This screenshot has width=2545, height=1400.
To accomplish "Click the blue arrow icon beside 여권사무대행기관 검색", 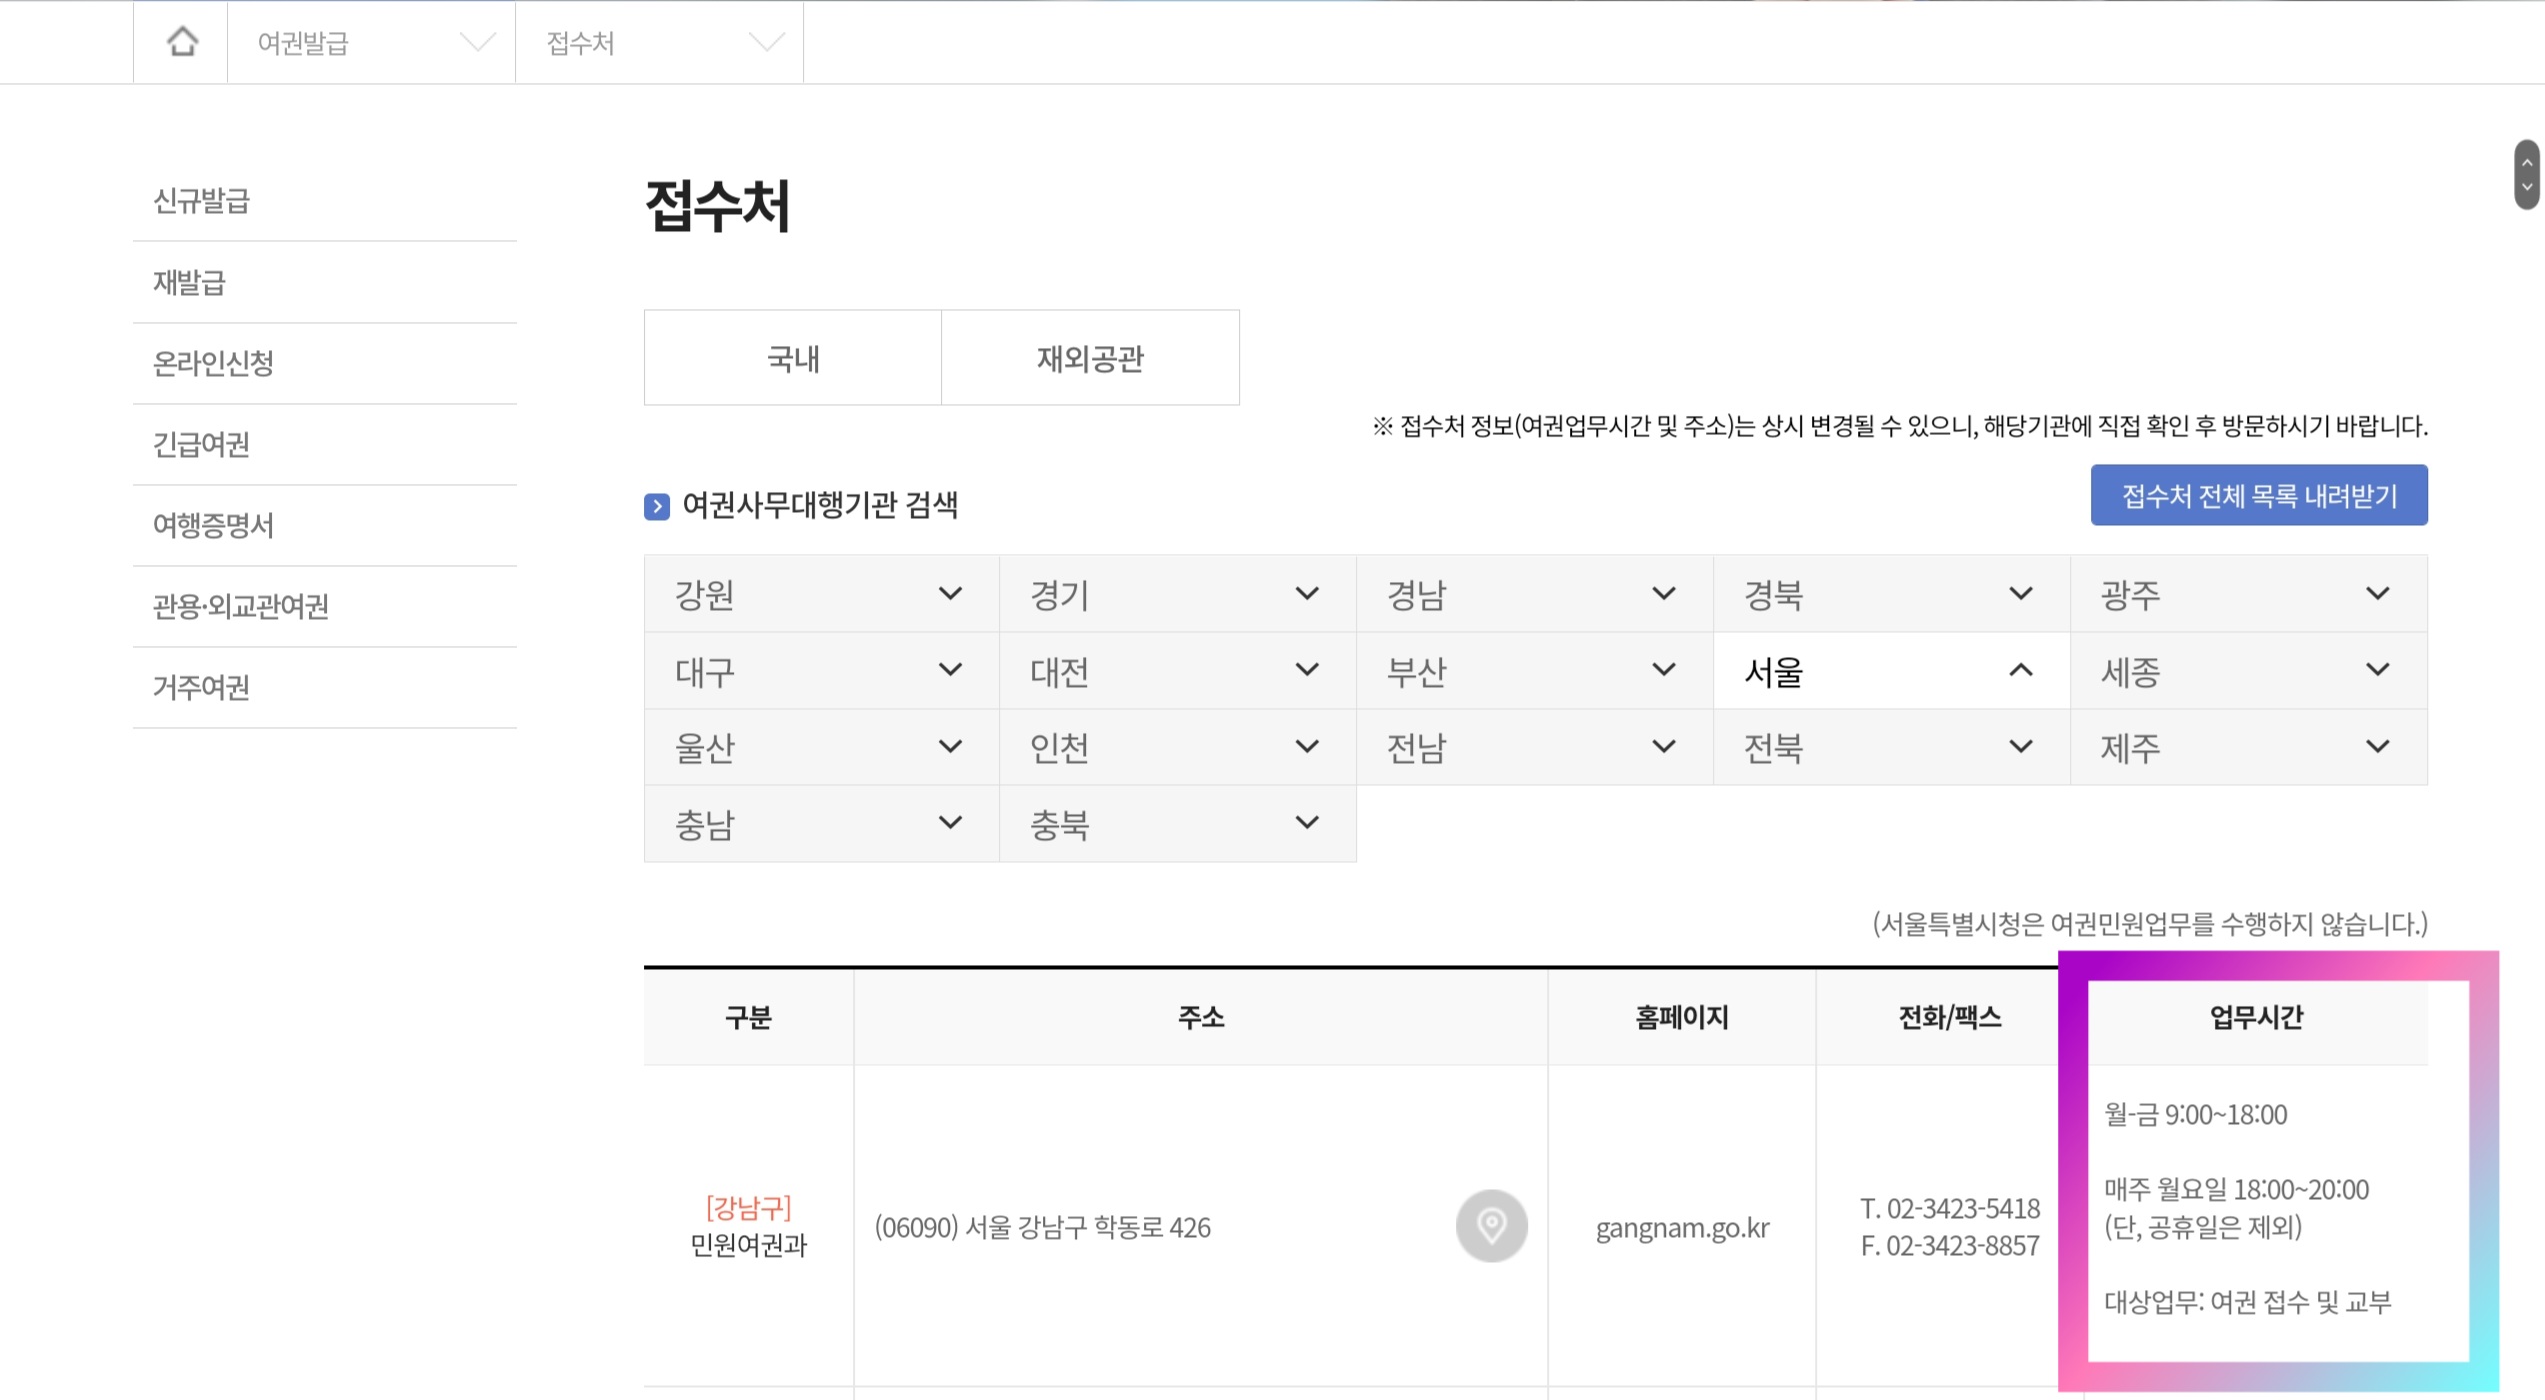I will tap(658, 507).
